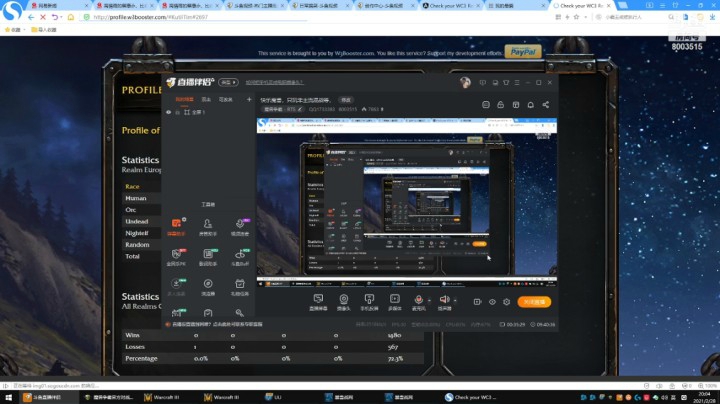Image resolution: width=720 pixels, height=404 pixels.
Task: Open the padlock icon in the top-right stream toolbar
Action: [x=501, y=105]
